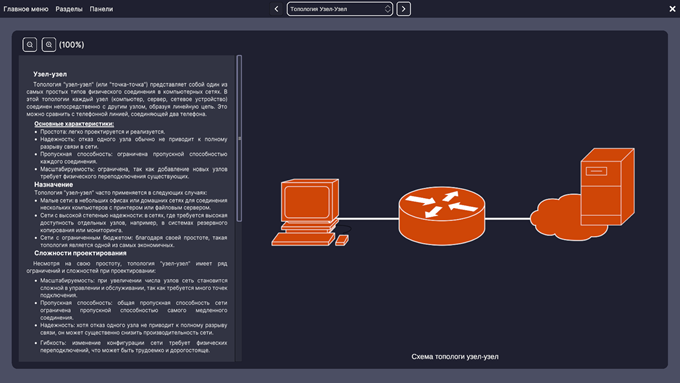This screenshot has width=680, height=383.
Task: Click the server tower icon in diagram
Action: tap(607, 187)
